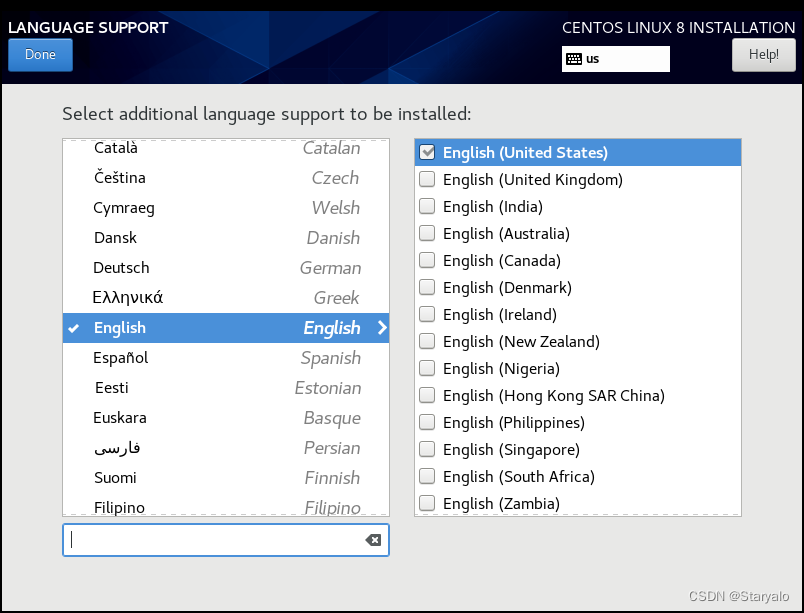Viewport: 804px width, 613px height.
Task: Click the italic Estonian label
Action: click(x=328, y=388)
